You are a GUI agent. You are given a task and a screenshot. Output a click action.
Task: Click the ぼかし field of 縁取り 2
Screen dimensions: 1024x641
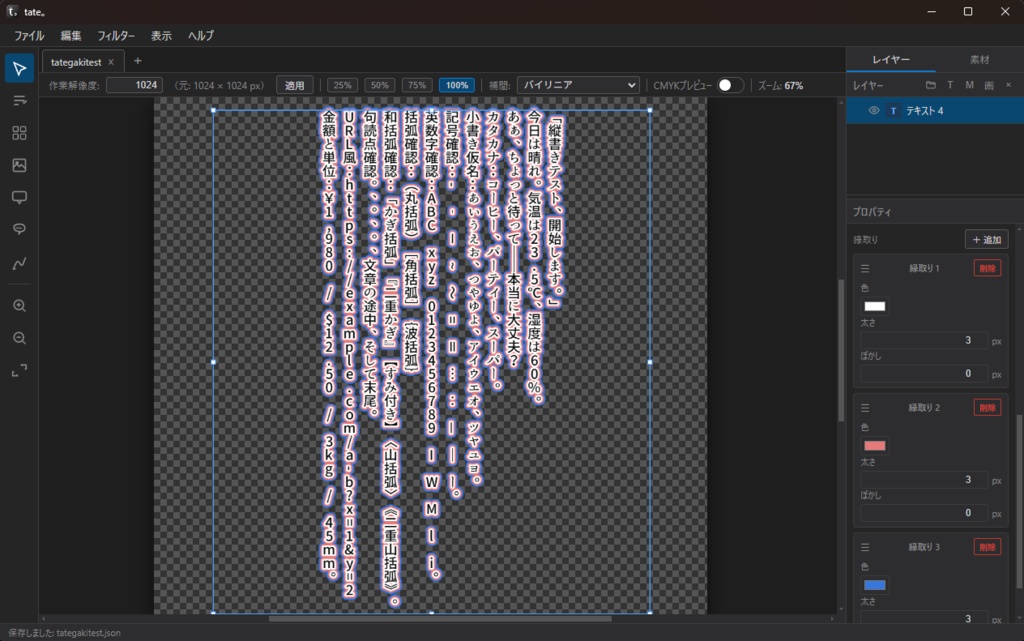pyautogui.click(x=923, y=513)
